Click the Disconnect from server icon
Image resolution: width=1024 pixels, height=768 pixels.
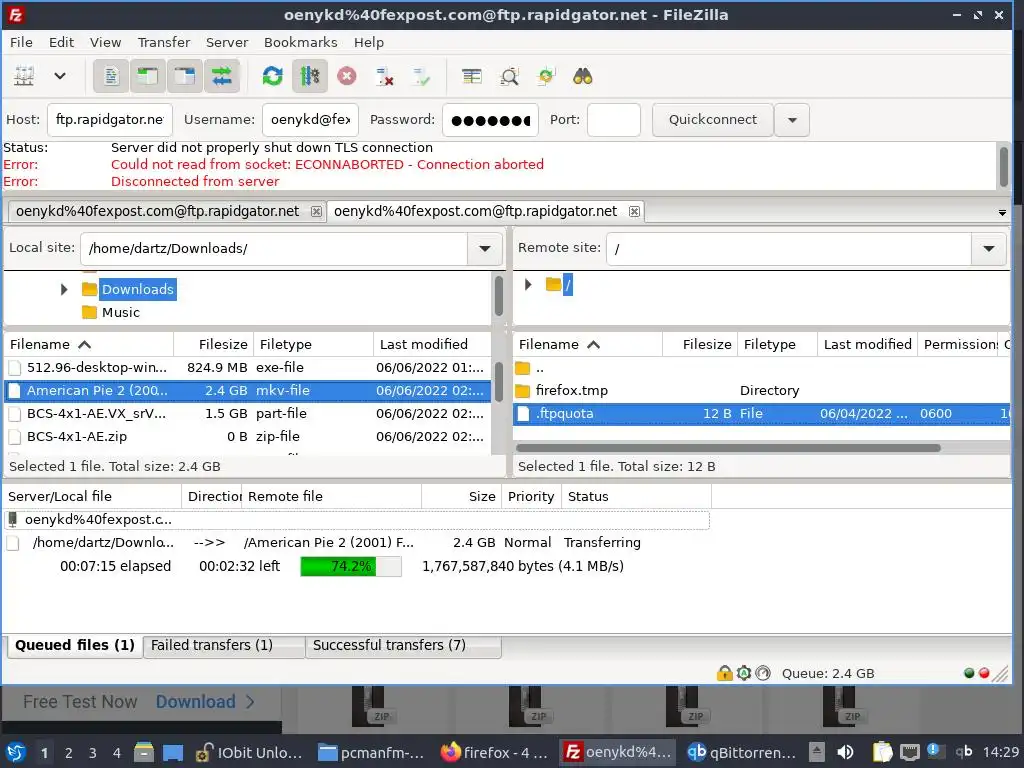[x=384, y=76]
